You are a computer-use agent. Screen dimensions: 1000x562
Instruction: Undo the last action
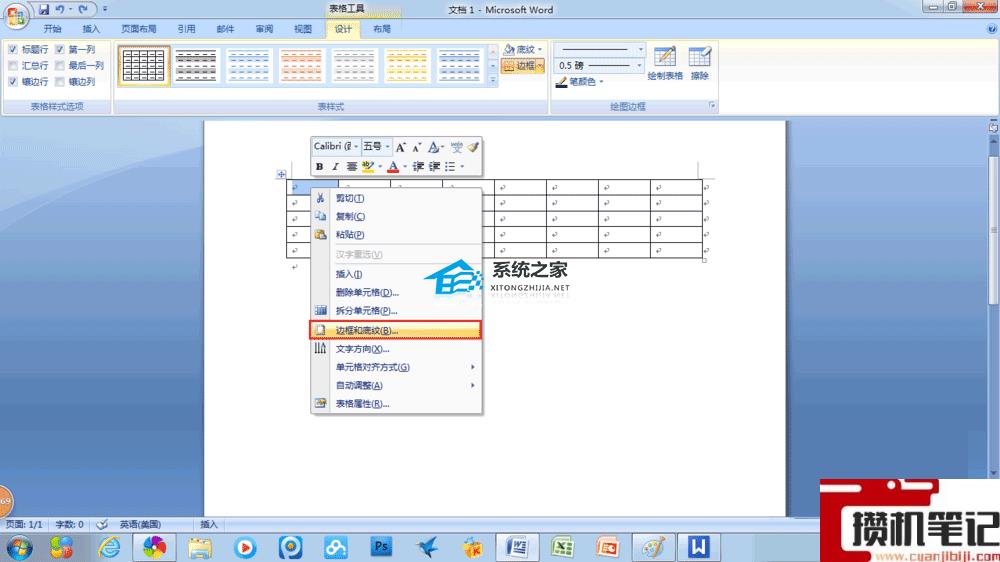tap(60, 10)
